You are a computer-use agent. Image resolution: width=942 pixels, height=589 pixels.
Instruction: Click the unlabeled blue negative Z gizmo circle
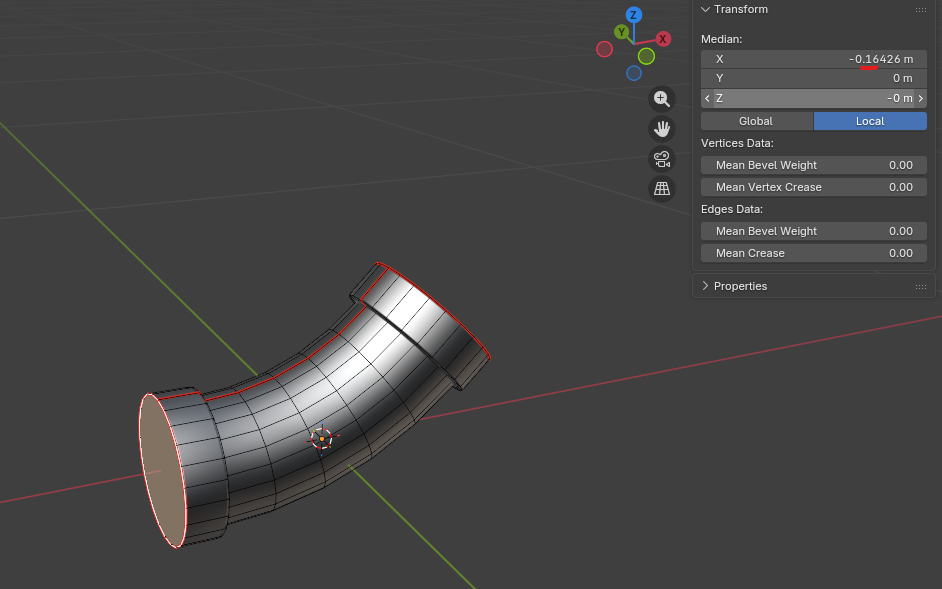pyautogui.click(x=634, y=73)
